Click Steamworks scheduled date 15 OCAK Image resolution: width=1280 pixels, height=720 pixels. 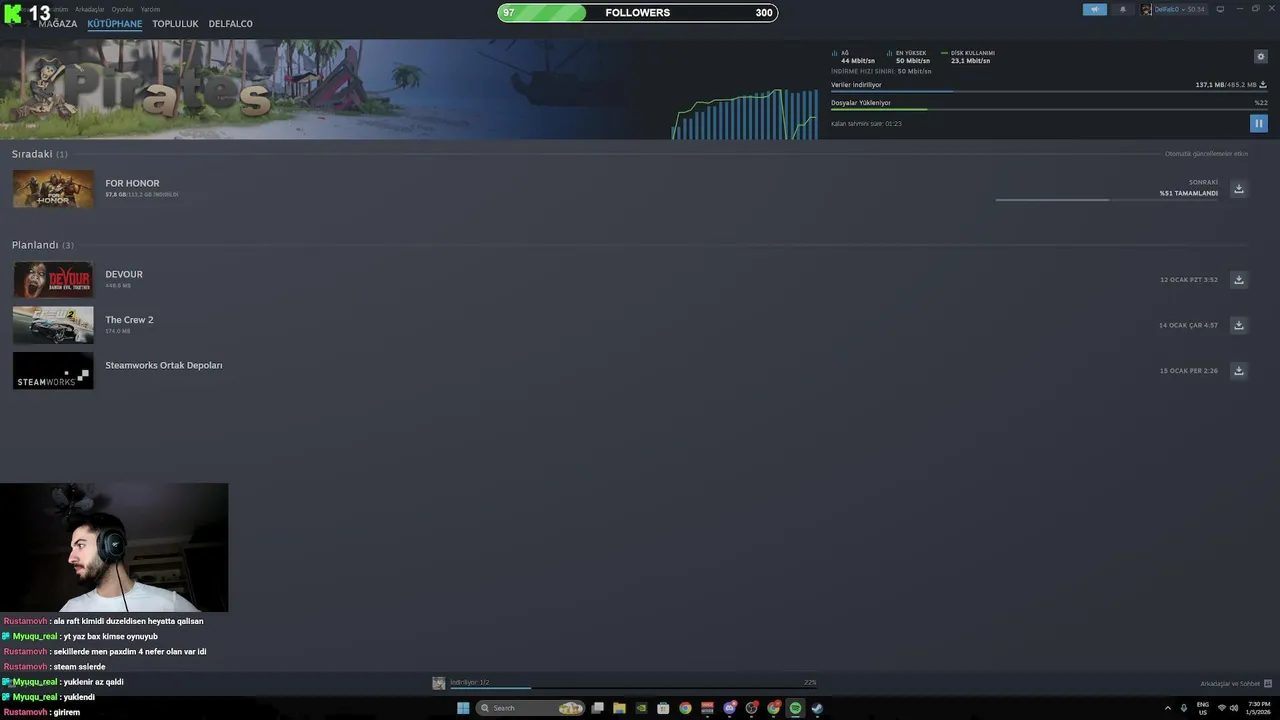pyautogui.click(x=1189, y=371)
